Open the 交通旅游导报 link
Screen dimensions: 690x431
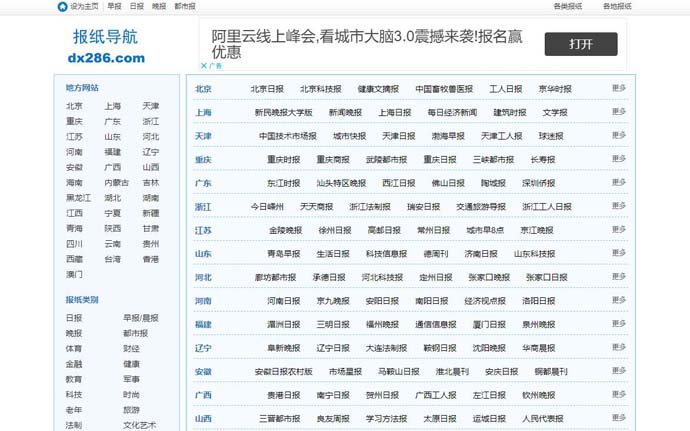point(481,207)
